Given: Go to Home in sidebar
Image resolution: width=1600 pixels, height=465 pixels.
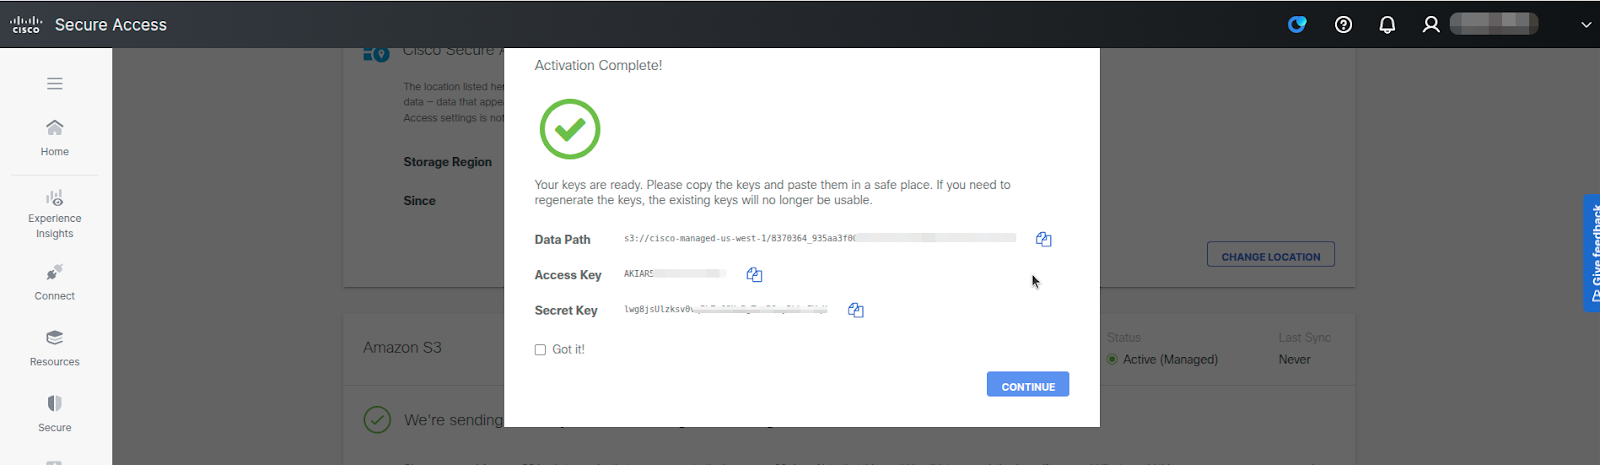Looking at the screenshot, I should pos(55,137).
